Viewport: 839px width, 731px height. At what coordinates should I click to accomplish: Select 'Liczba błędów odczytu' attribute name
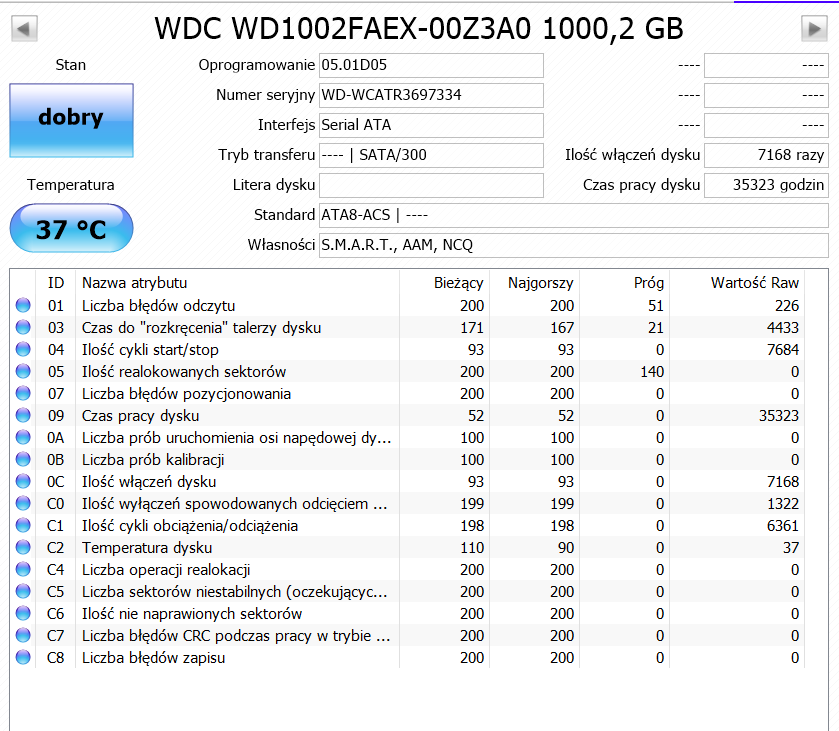pos(158,306)
